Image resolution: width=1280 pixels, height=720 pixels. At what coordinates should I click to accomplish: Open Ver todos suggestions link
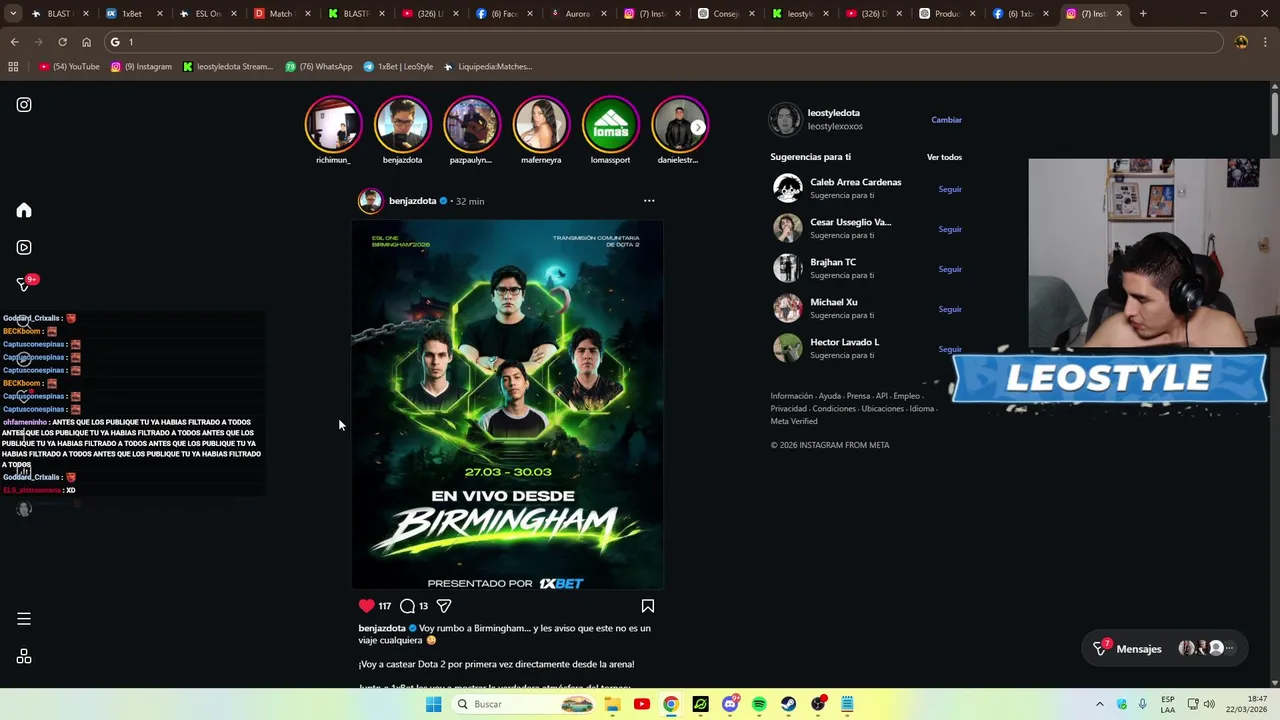coord(944,157)
